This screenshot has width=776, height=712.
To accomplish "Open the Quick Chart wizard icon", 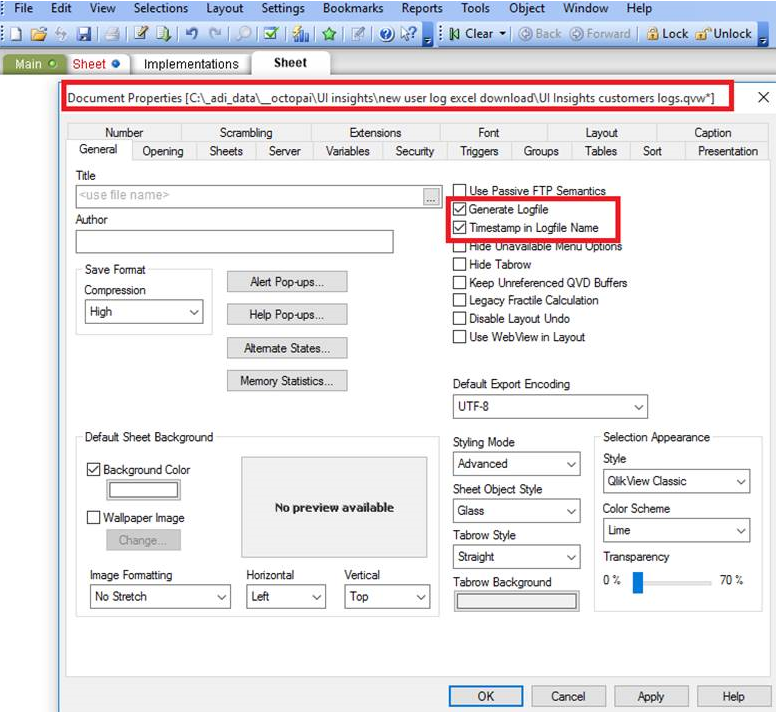I will (300, 34).
